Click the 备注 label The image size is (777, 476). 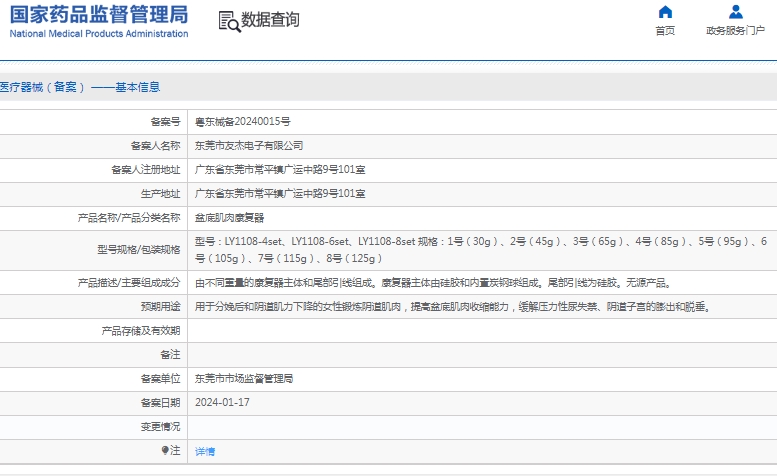(x=170, y=355)
